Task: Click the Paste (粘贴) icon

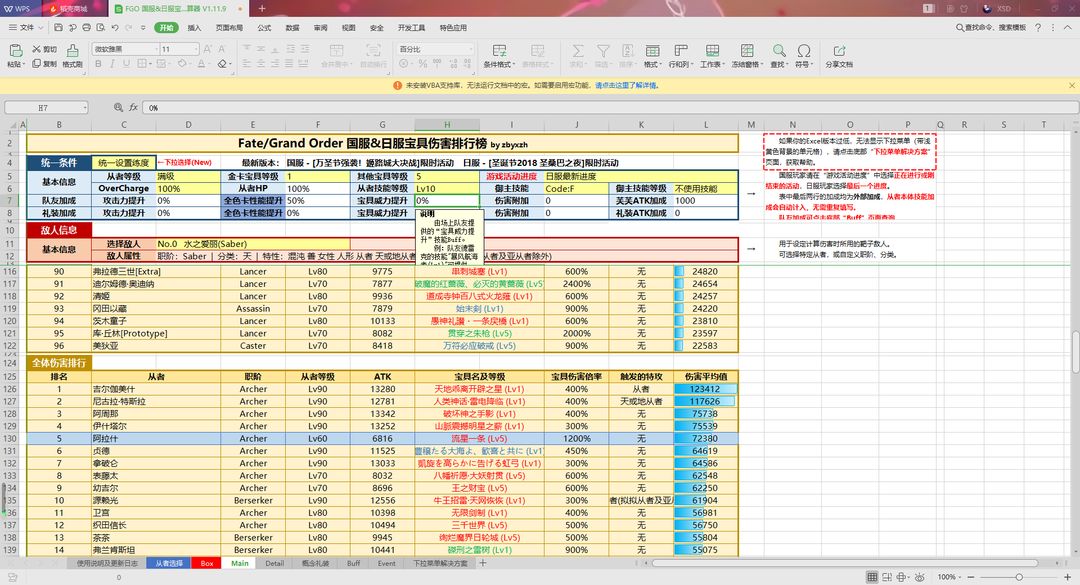Action: tap(14, 50)
